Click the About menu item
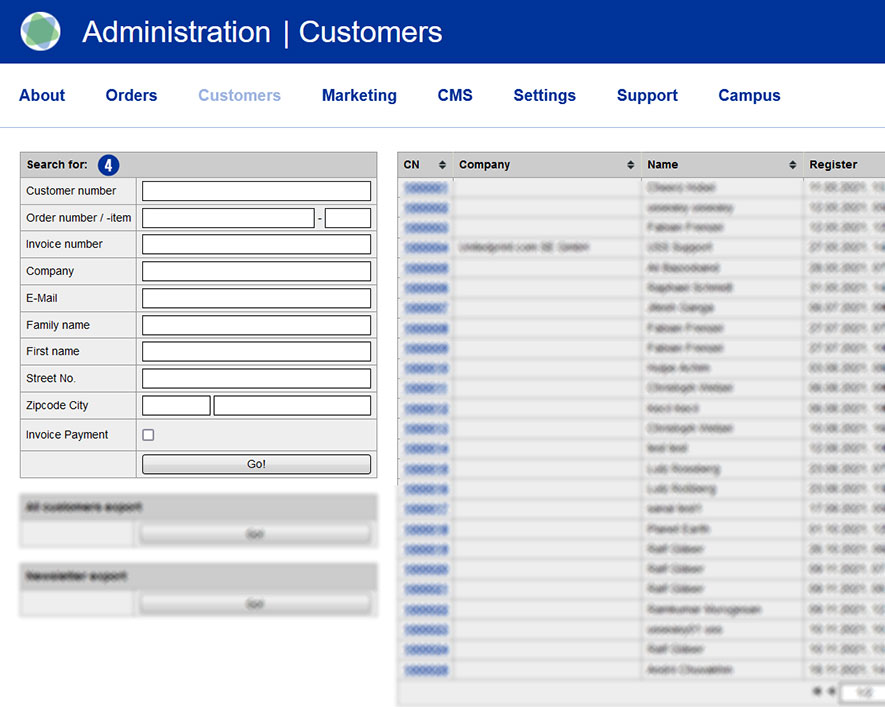This screenshot has width=885, height=707. click(42, 96)
